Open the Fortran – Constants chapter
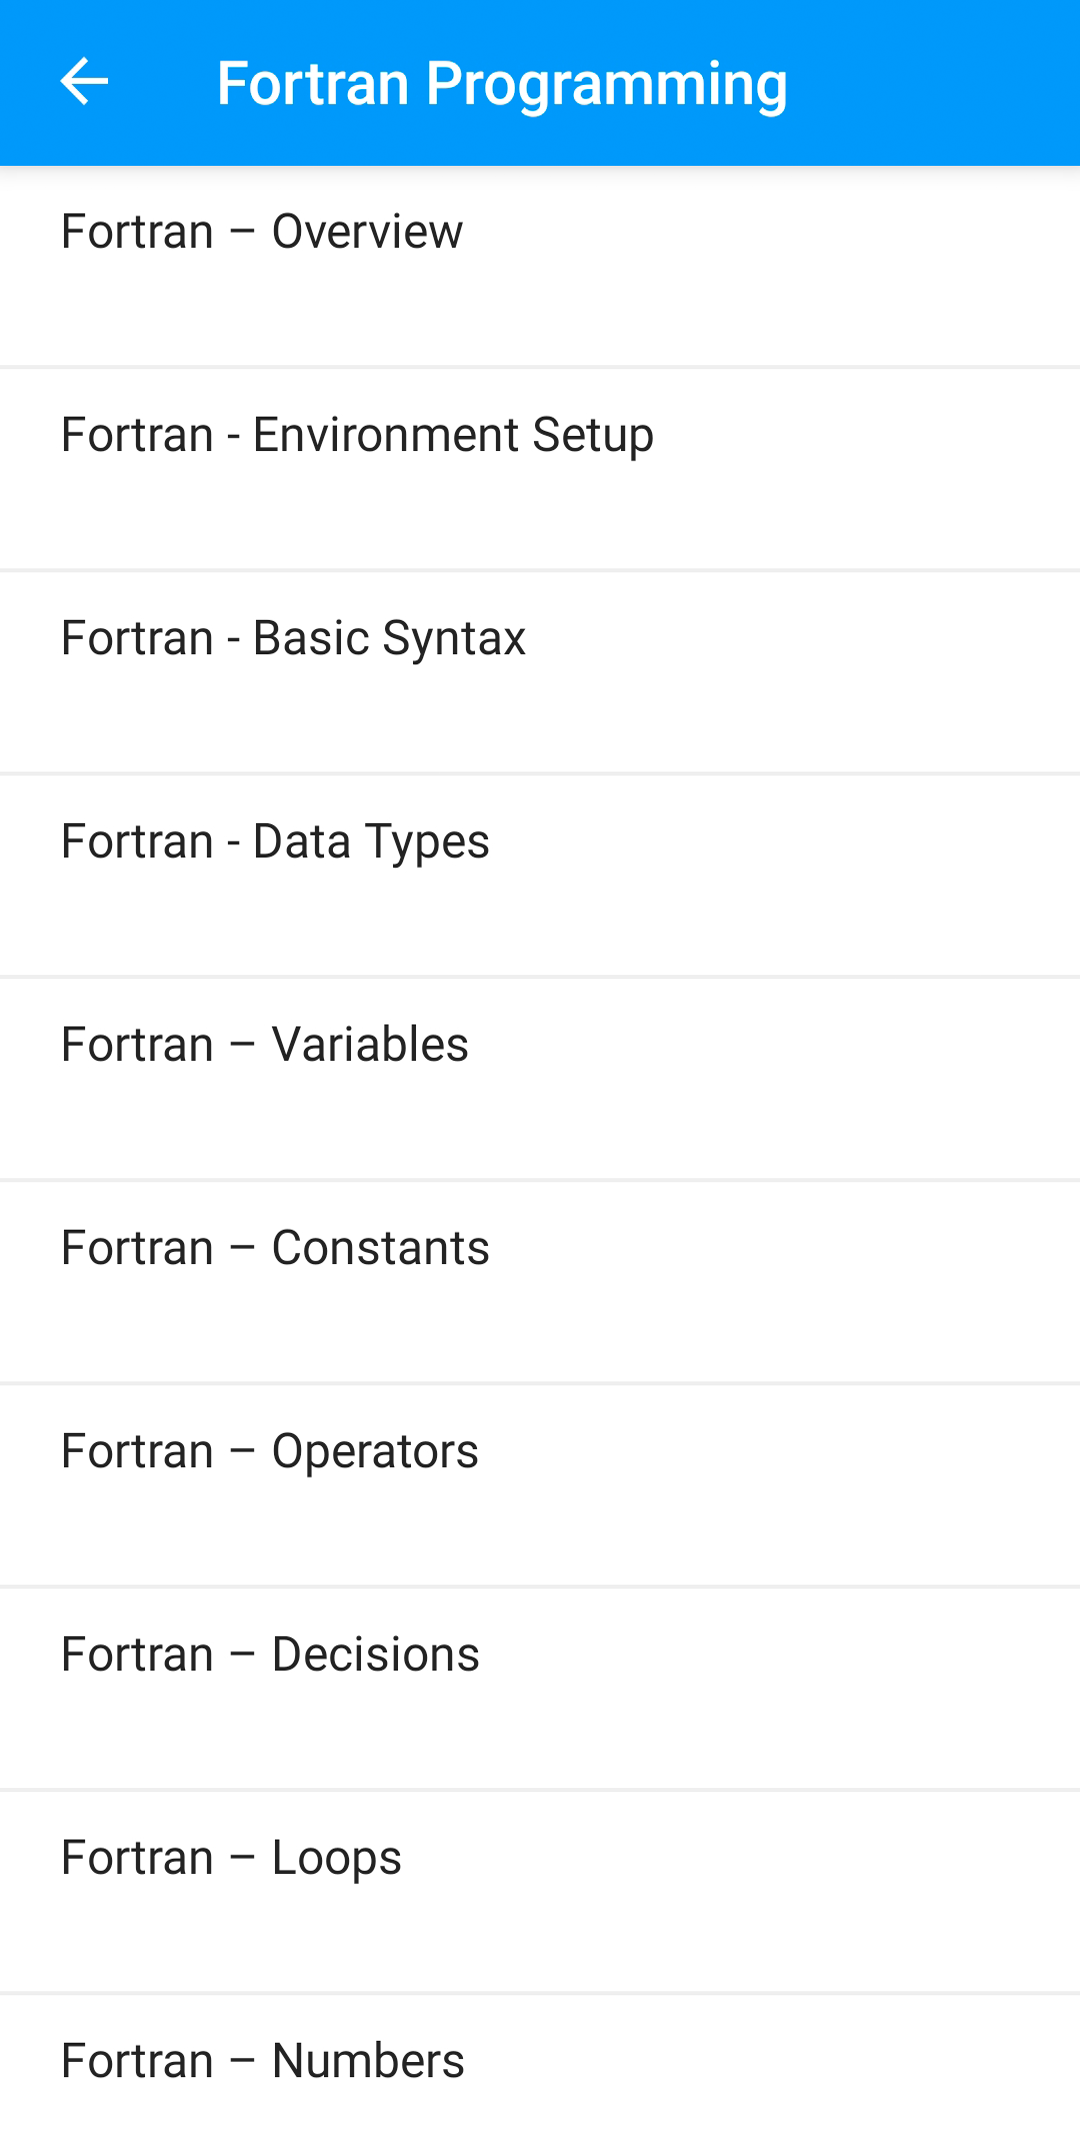 pyautogui.click(x=275, y=1248)
